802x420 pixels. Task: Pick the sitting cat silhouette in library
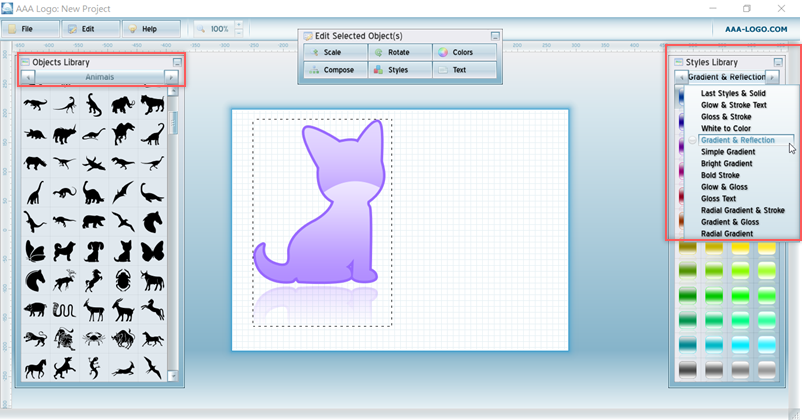(123, 251)
